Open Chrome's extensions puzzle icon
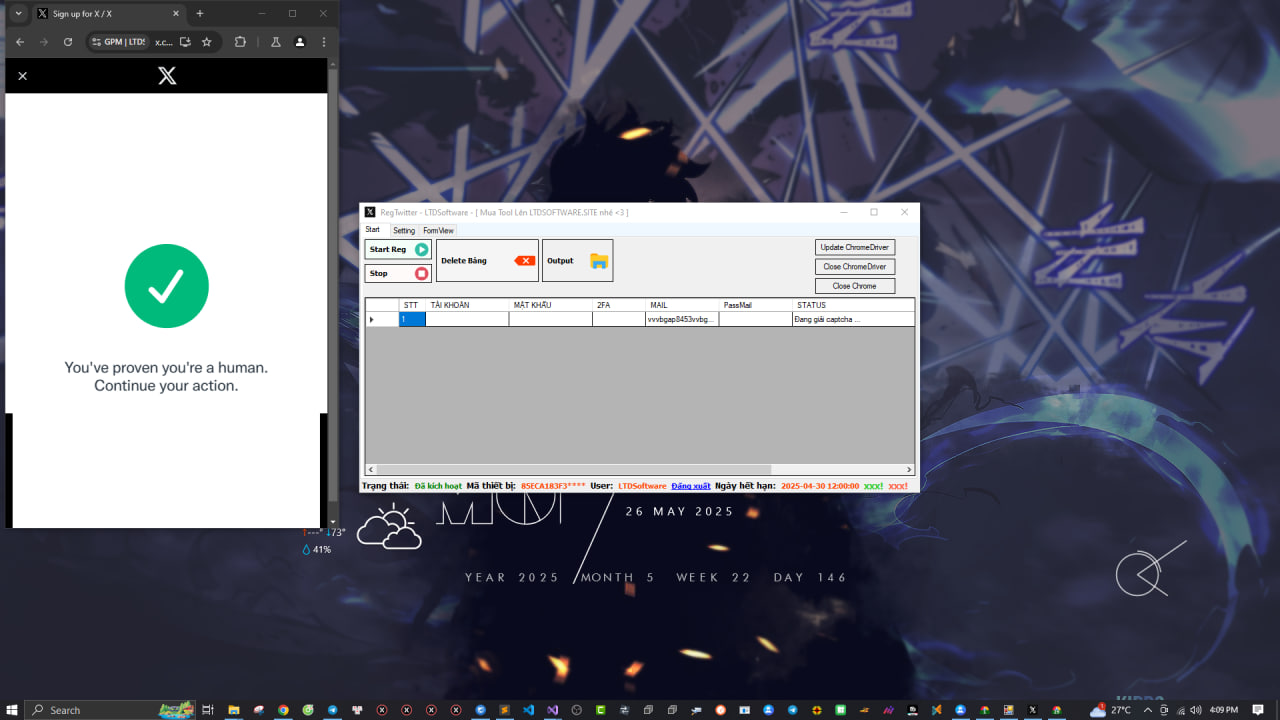Screen dimensions: 1280x720 point(240,42)
